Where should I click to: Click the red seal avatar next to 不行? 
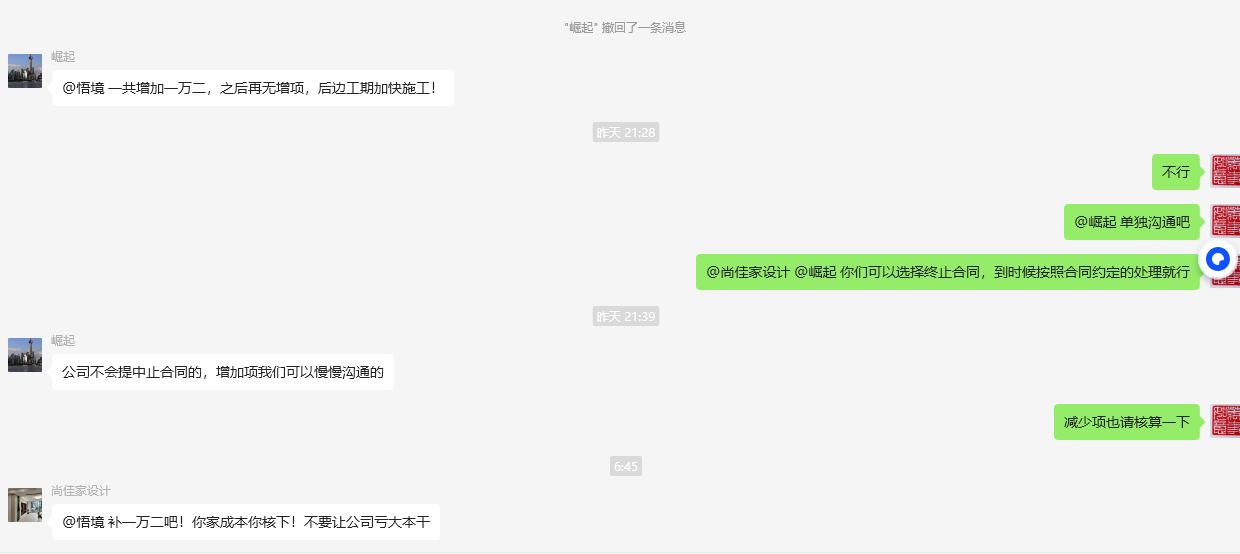tap(1225, 171)
